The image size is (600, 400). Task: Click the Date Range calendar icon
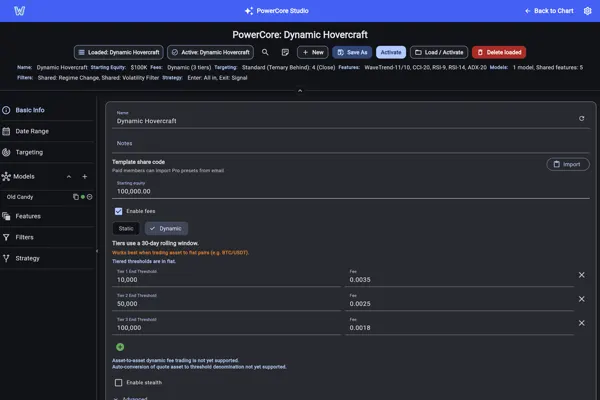click(6, 131)
